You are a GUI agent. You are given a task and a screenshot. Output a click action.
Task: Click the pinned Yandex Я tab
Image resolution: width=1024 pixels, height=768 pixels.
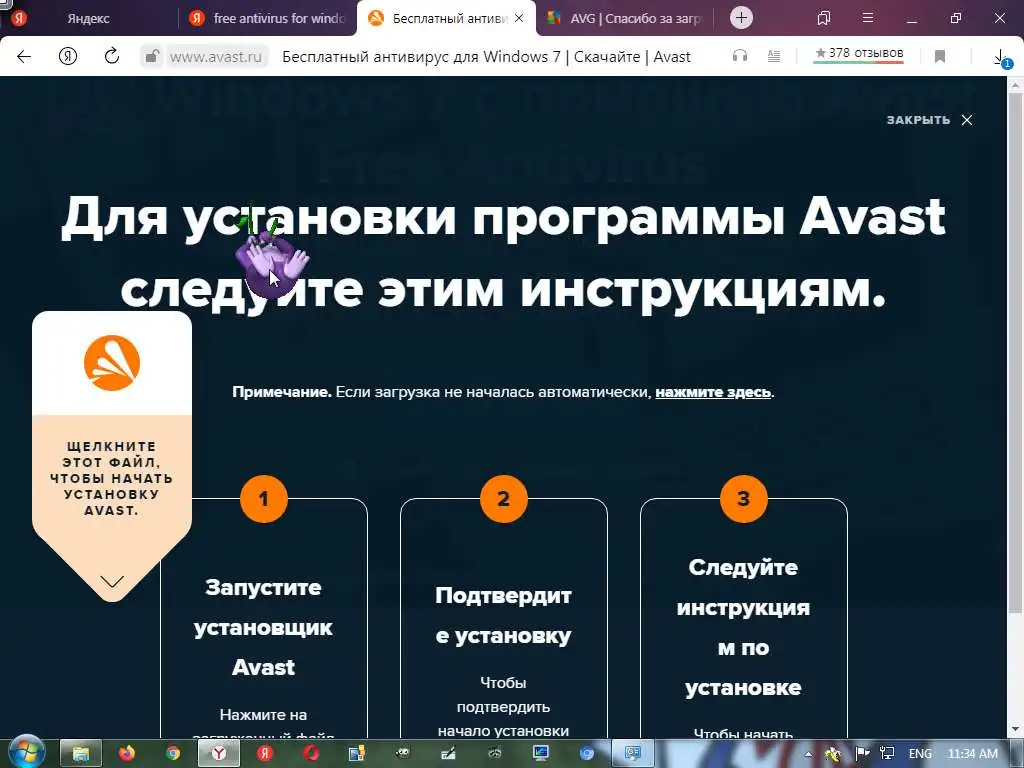[x=19, y=18]
